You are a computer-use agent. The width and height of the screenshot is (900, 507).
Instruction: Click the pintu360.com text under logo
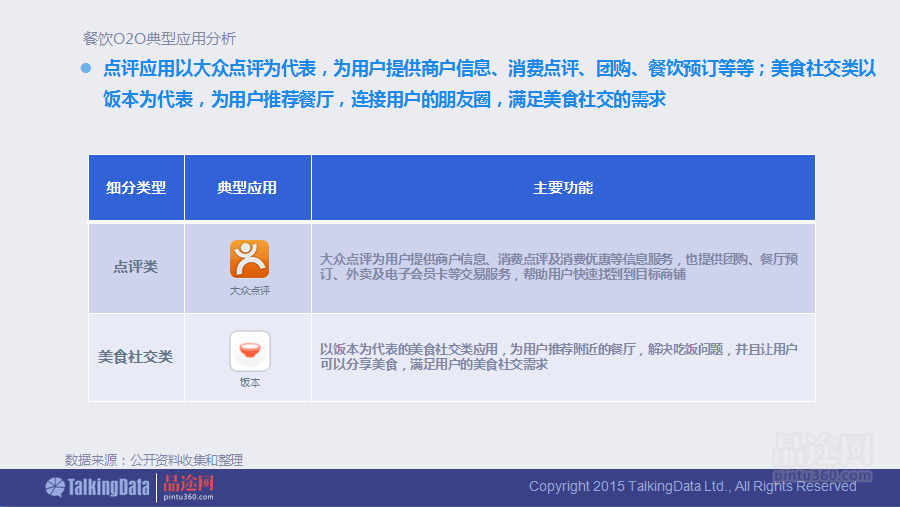tap(188, 497)
